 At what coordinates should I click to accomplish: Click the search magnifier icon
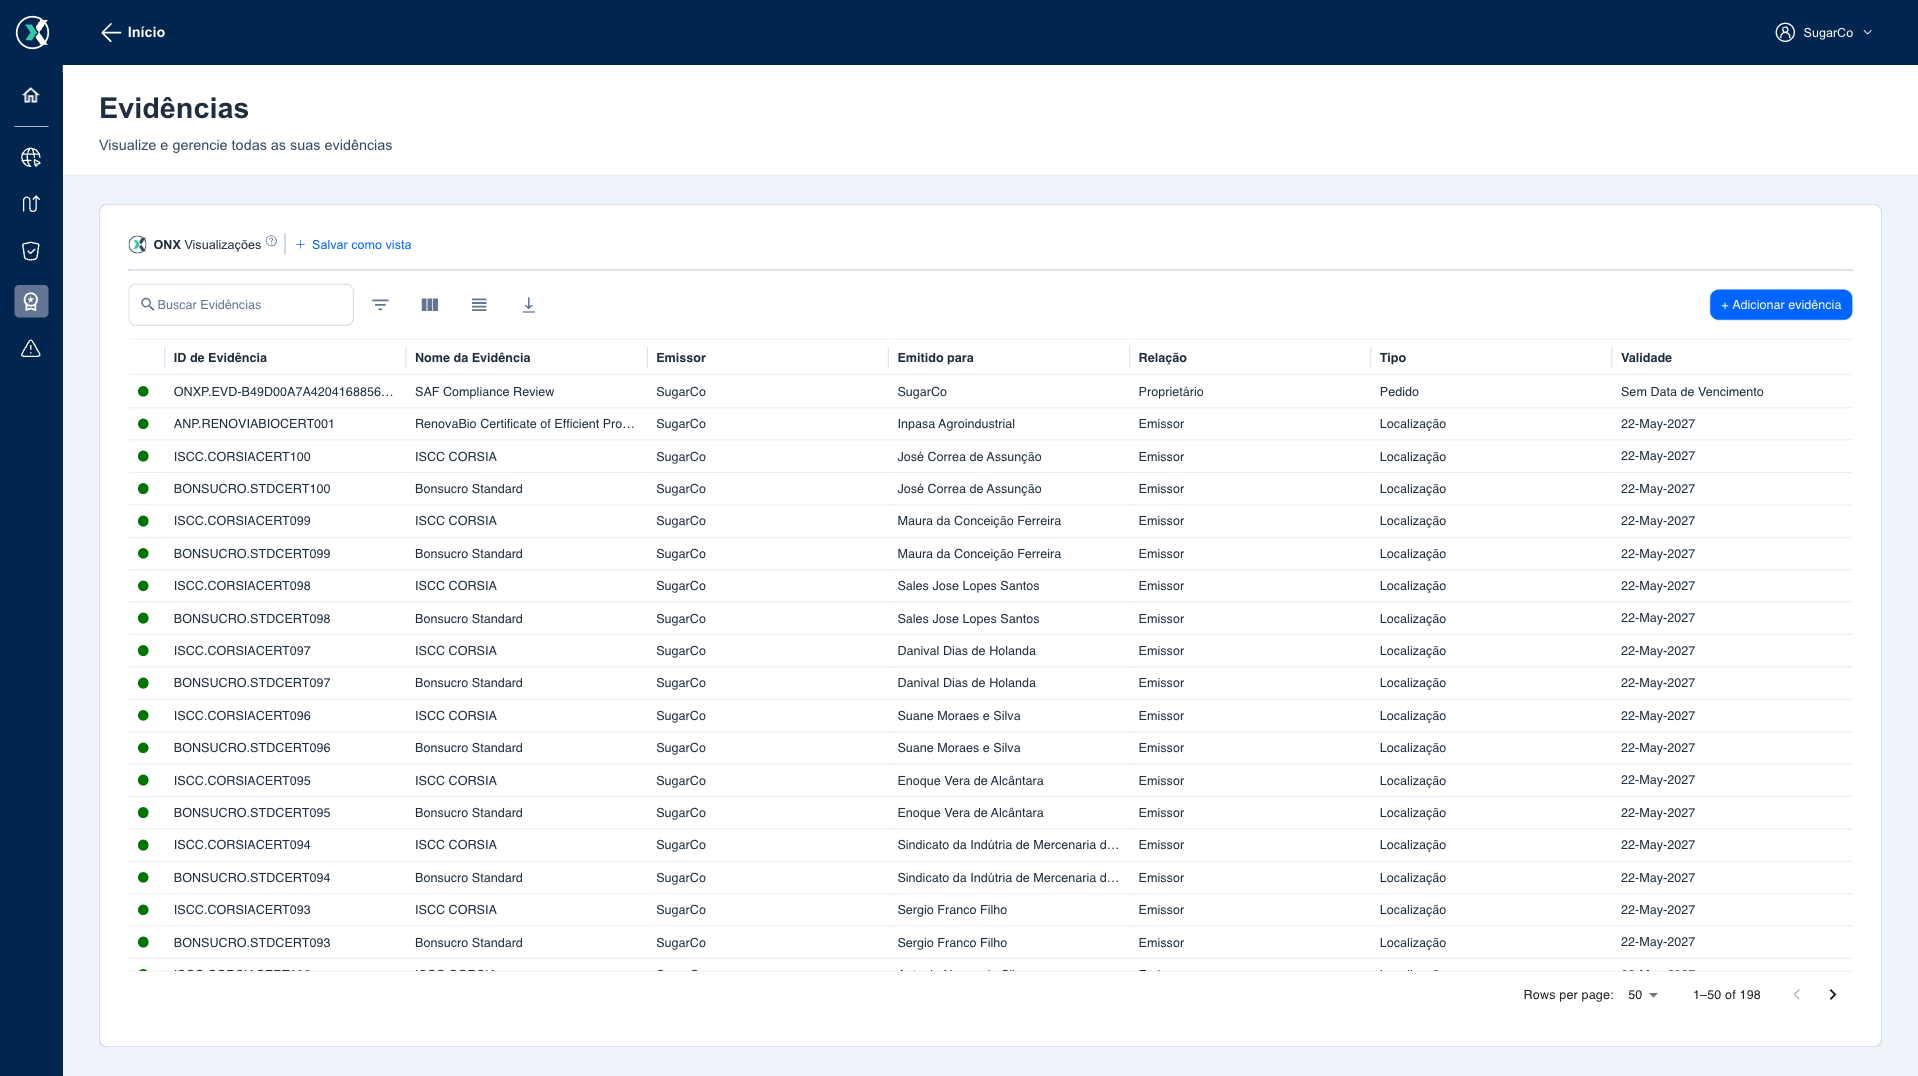tap(147, 304)
